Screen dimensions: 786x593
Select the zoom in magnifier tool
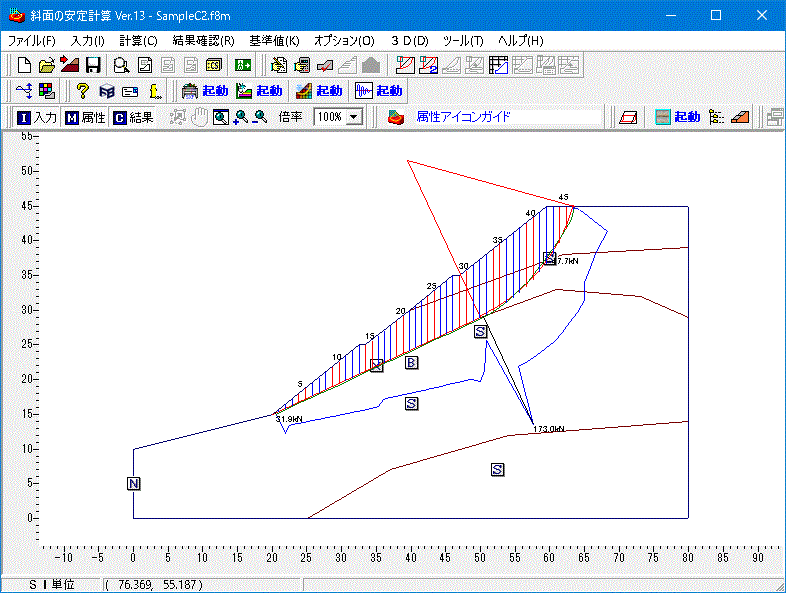pos(240,117)
